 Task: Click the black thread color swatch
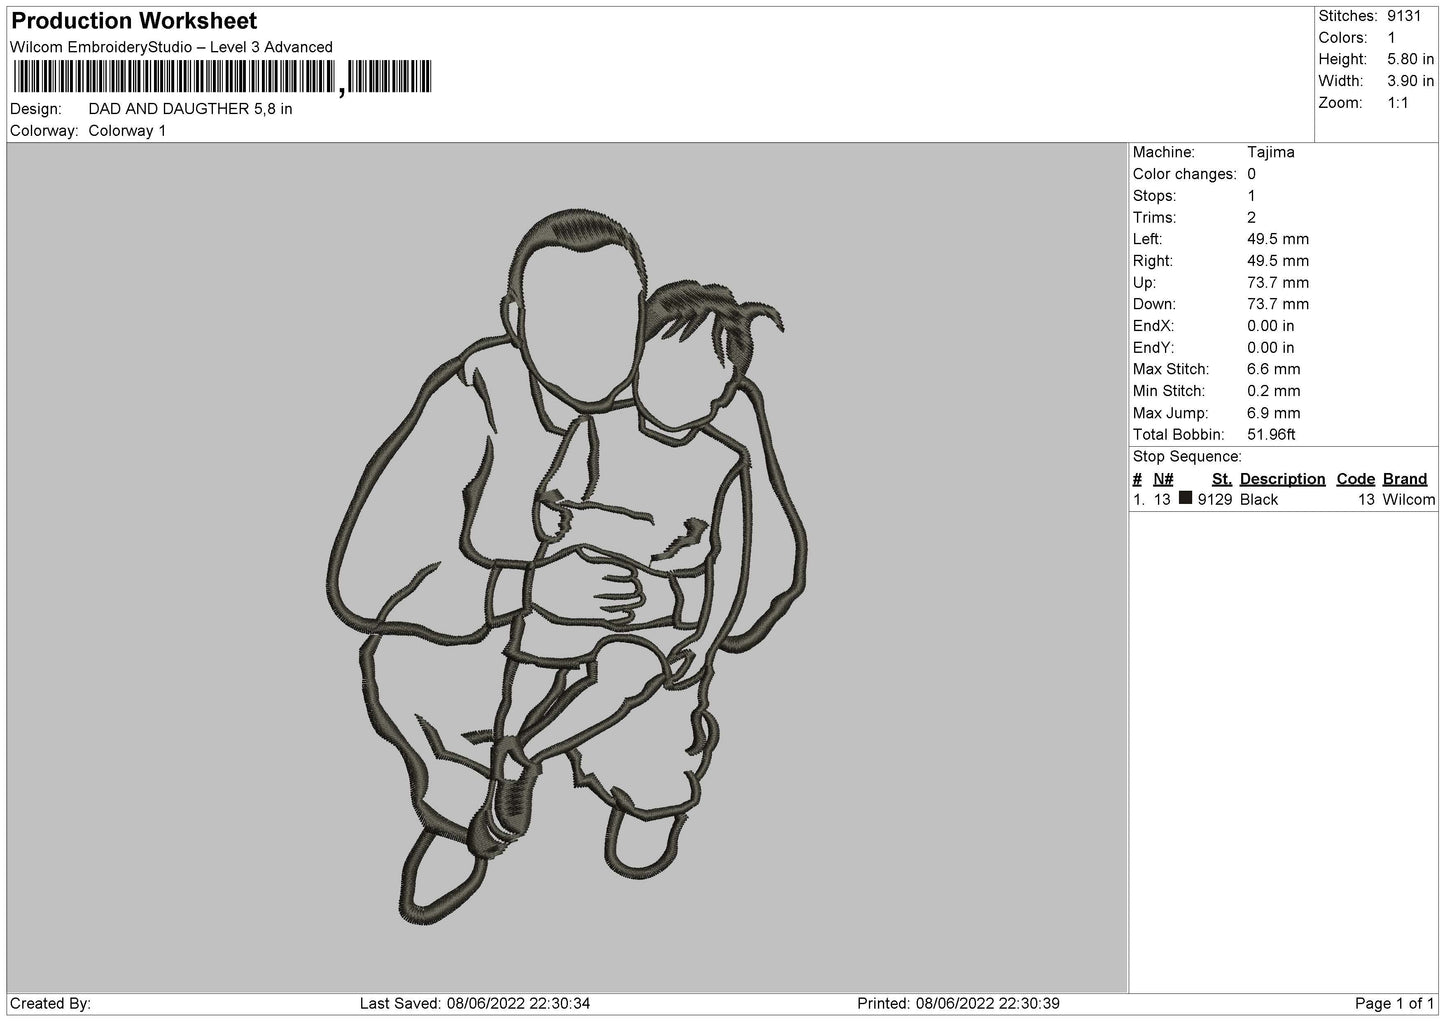1185,498
